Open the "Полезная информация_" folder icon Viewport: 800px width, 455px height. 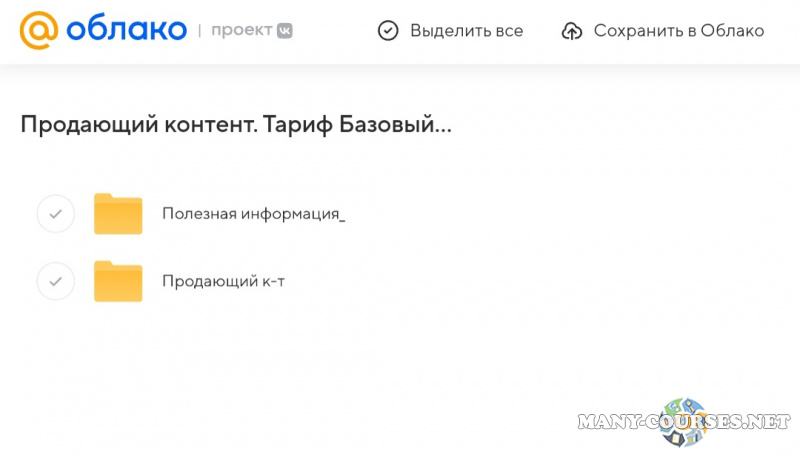(x=118, y=213)
